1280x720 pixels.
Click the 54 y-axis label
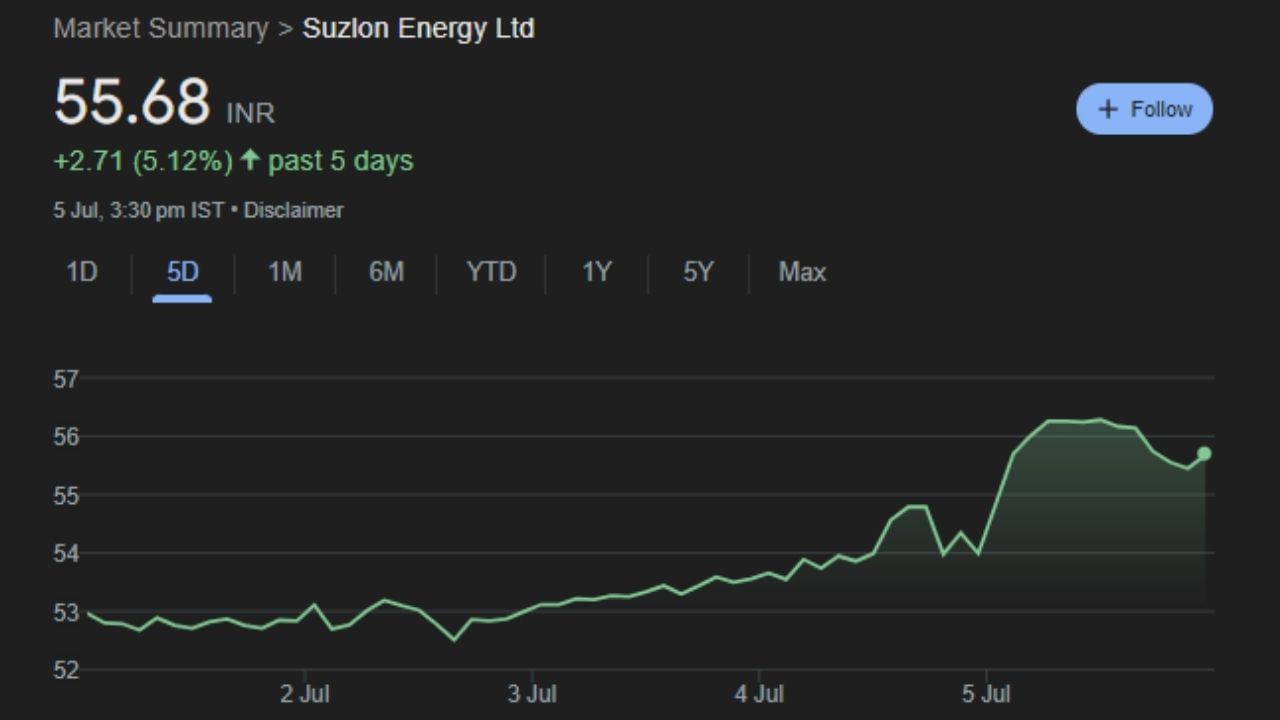[x=66, y=553]
